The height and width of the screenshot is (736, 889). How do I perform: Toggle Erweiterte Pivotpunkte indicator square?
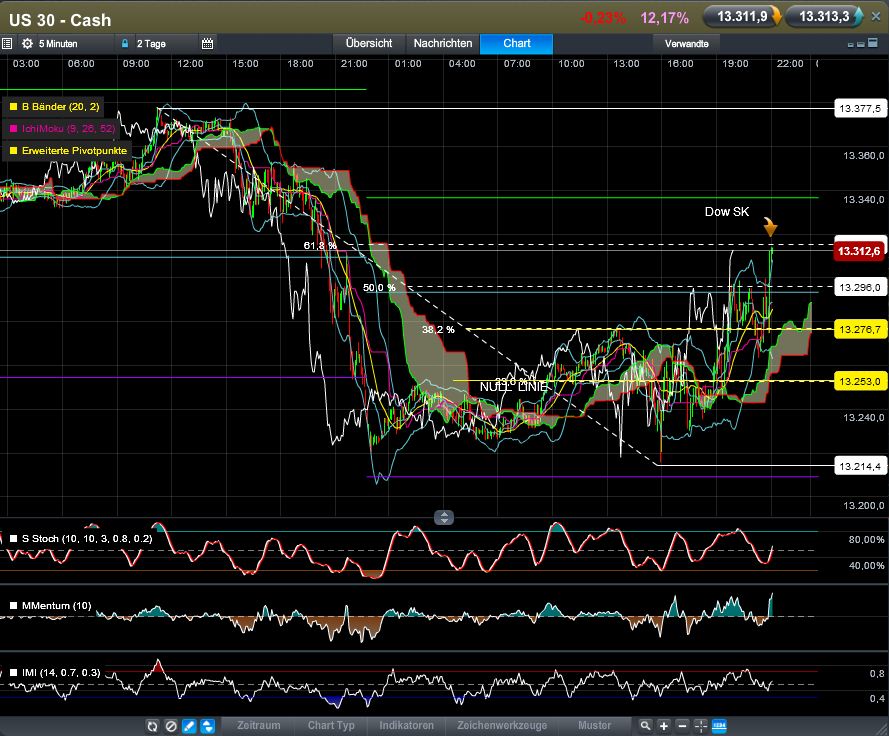tap(14, 151)
